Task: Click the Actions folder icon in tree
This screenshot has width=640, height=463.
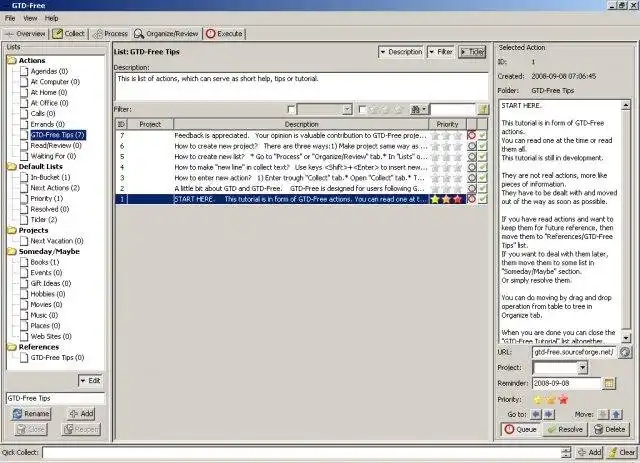Action: (x=11, y=60)
